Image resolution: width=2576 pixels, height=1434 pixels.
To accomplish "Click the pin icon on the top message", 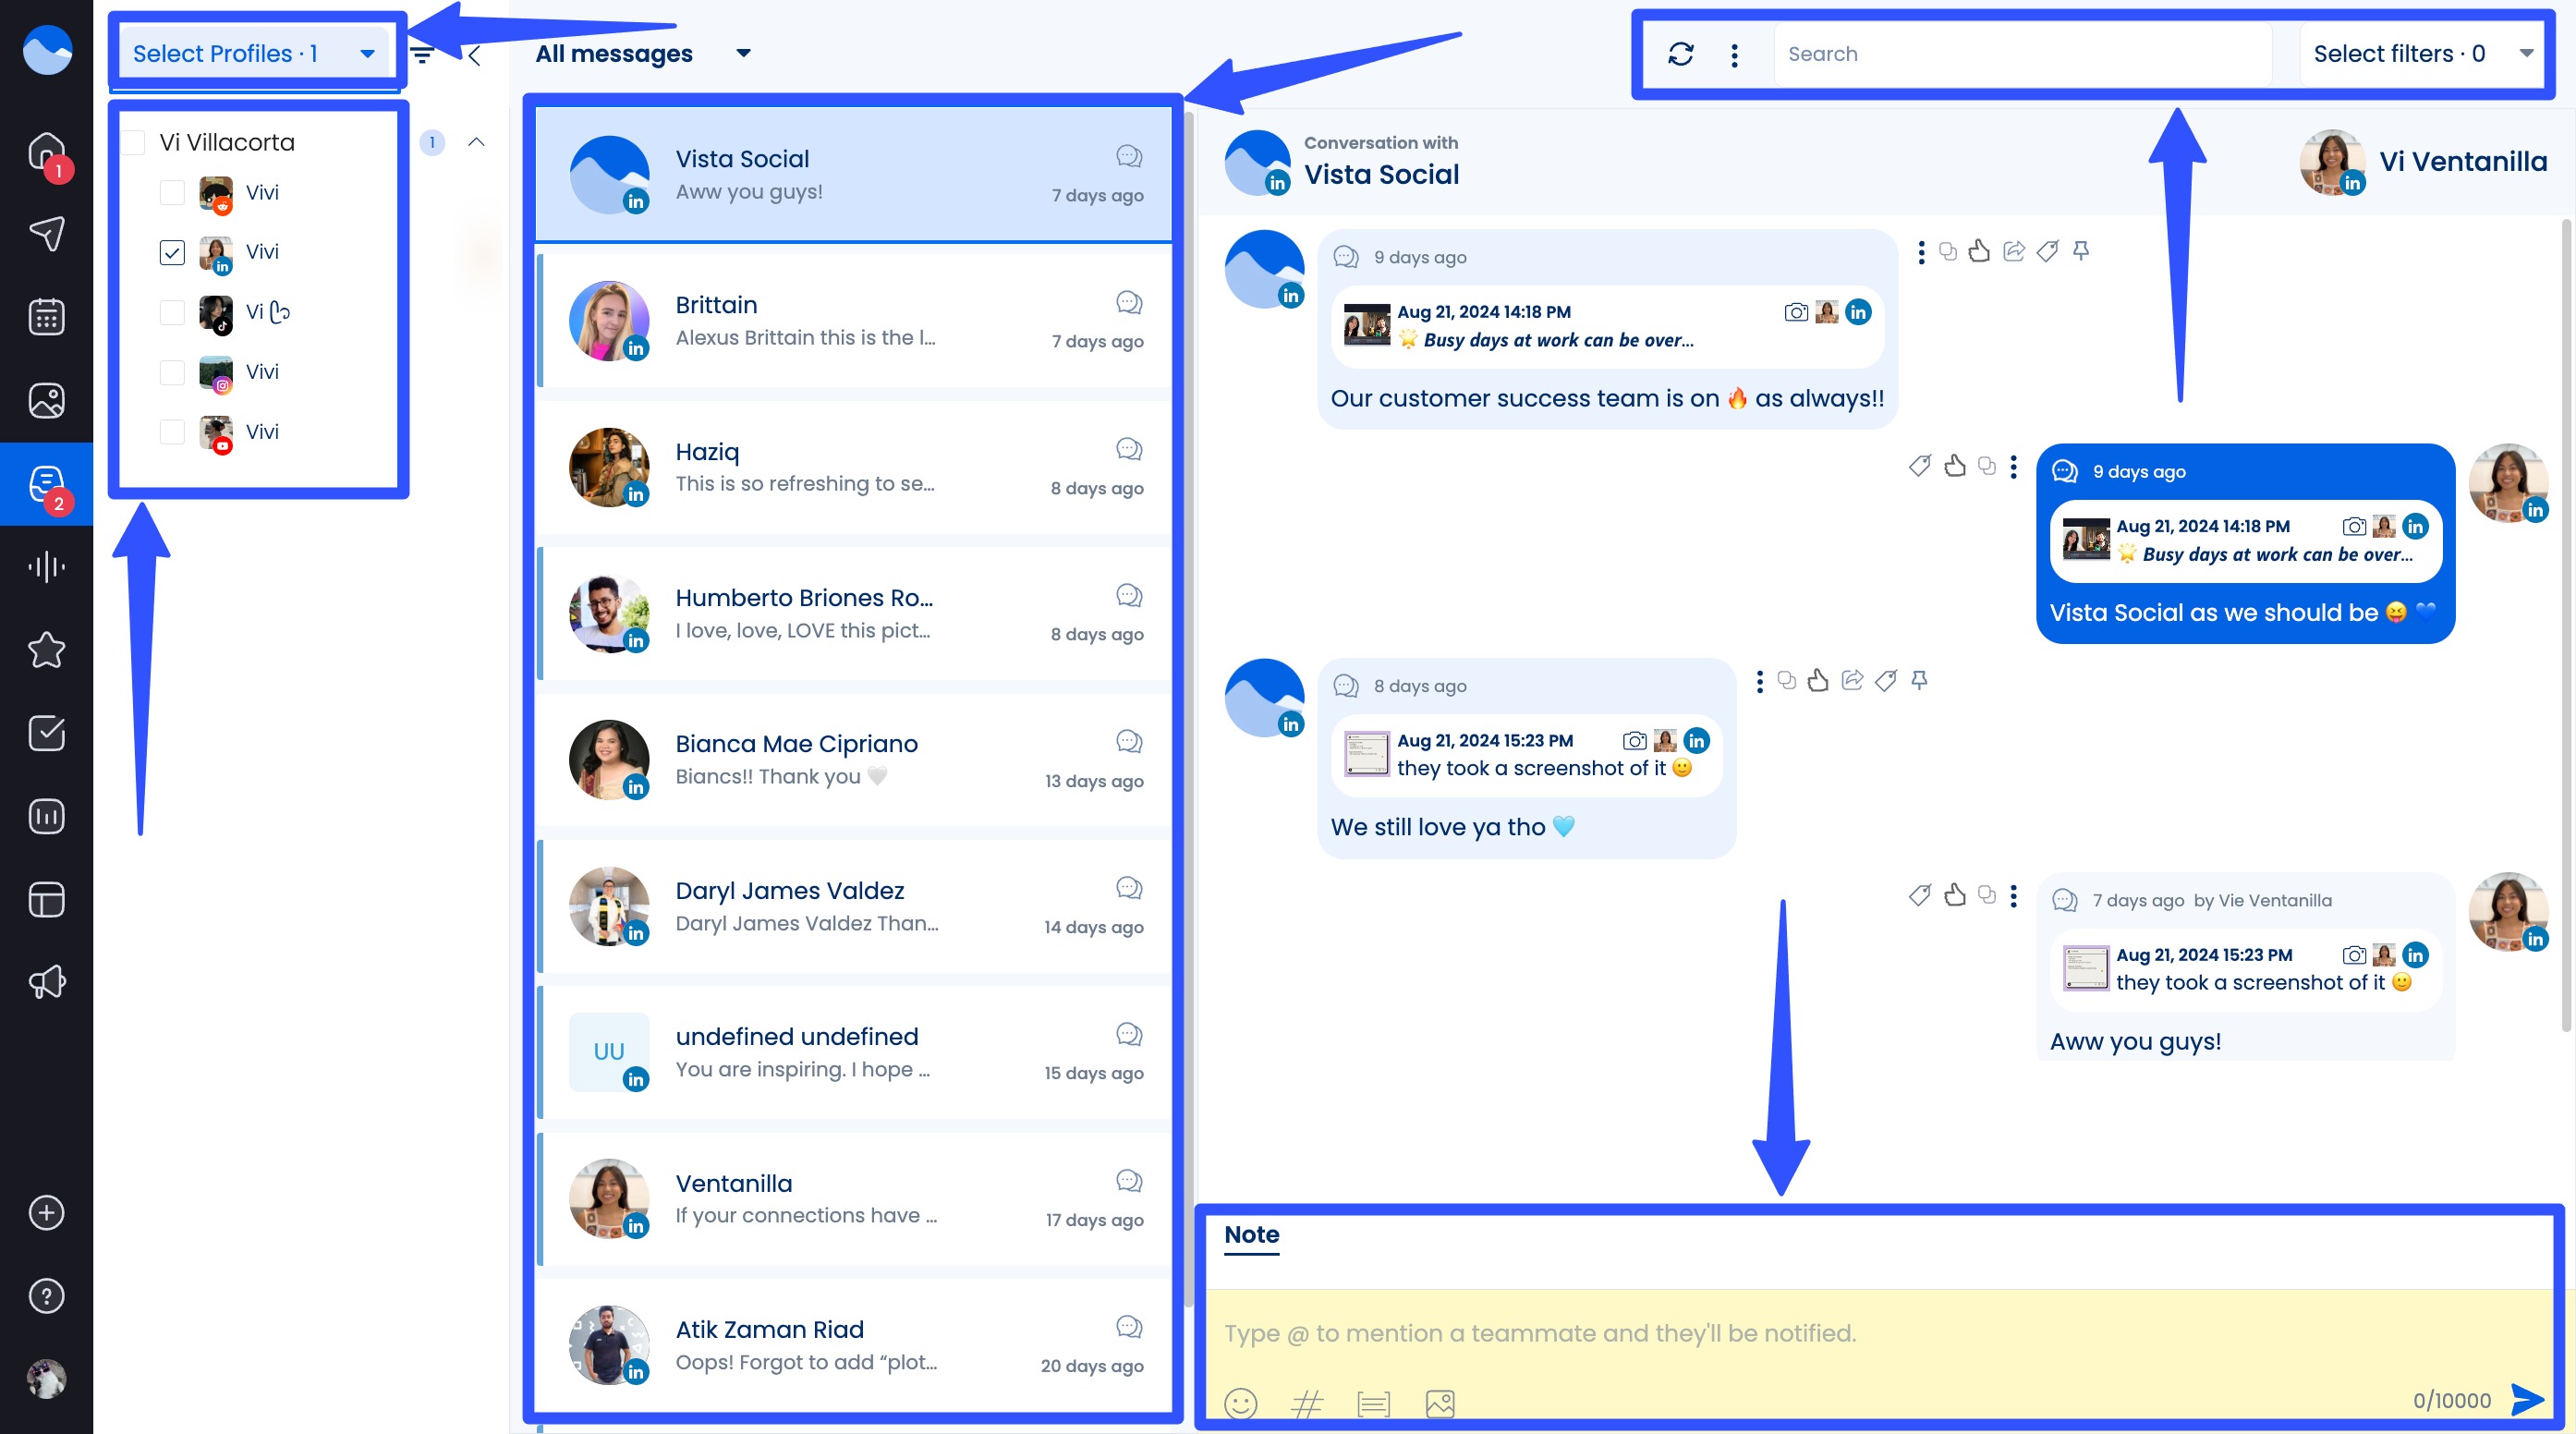I will pos(2081,252).
